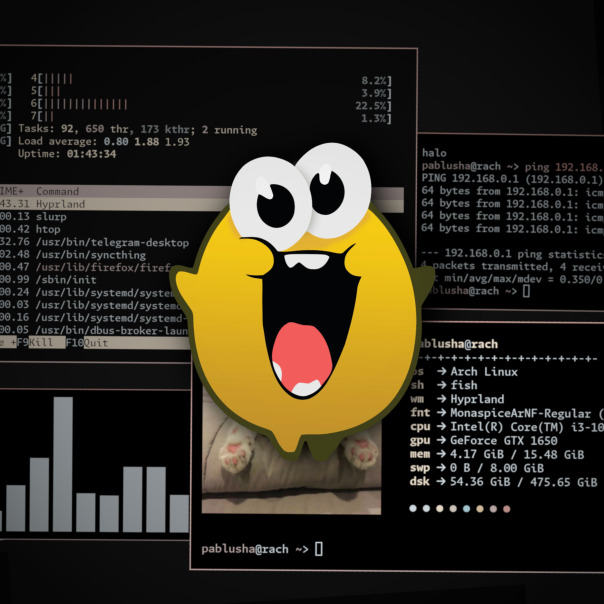Screen dimensions: 604x604
Task: Click the ping terminal prompt cursor
Action: tap(527, 290)
